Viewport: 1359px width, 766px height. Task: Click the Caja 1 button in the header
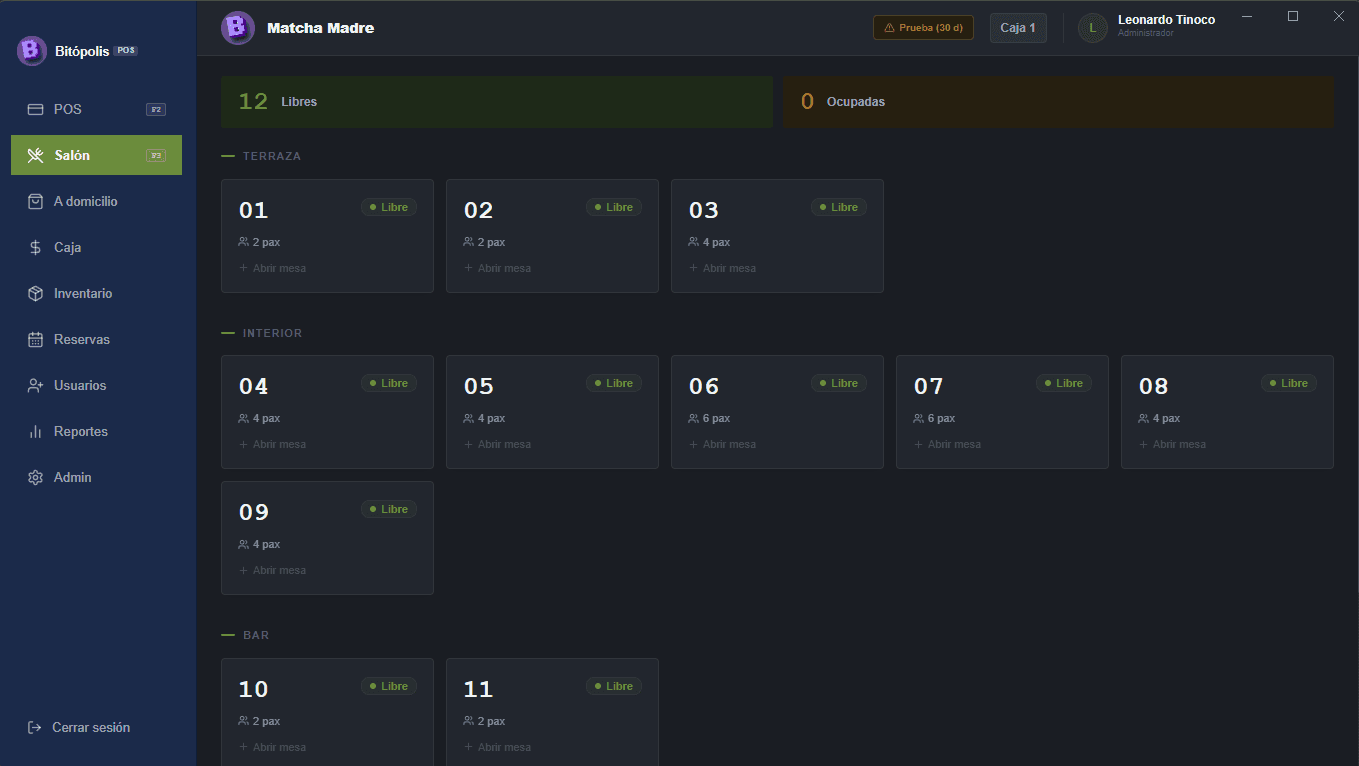[1018, 28]
